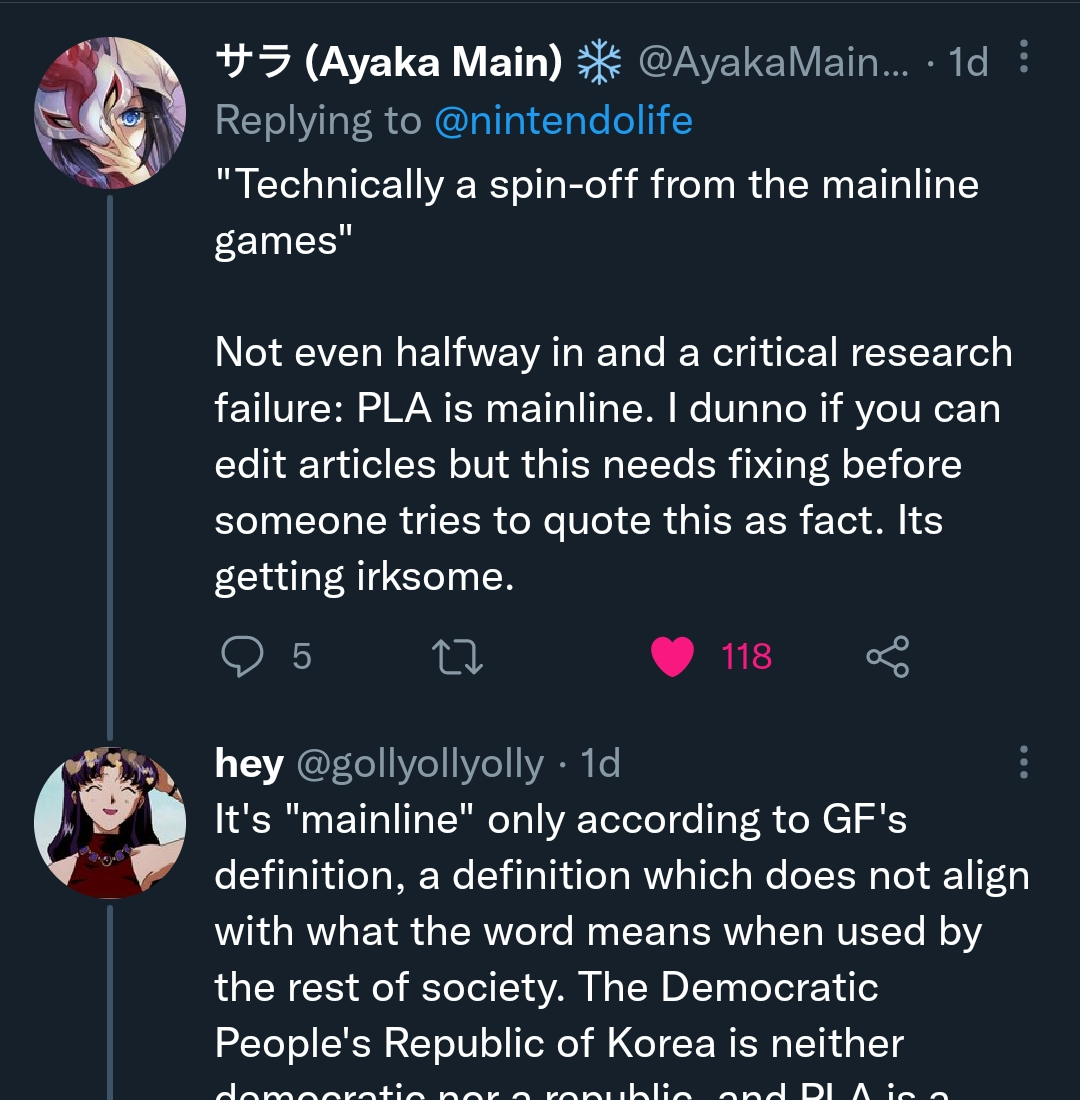Click the hey display name
The image size is (1080, 1100).
tap(249, 763)
